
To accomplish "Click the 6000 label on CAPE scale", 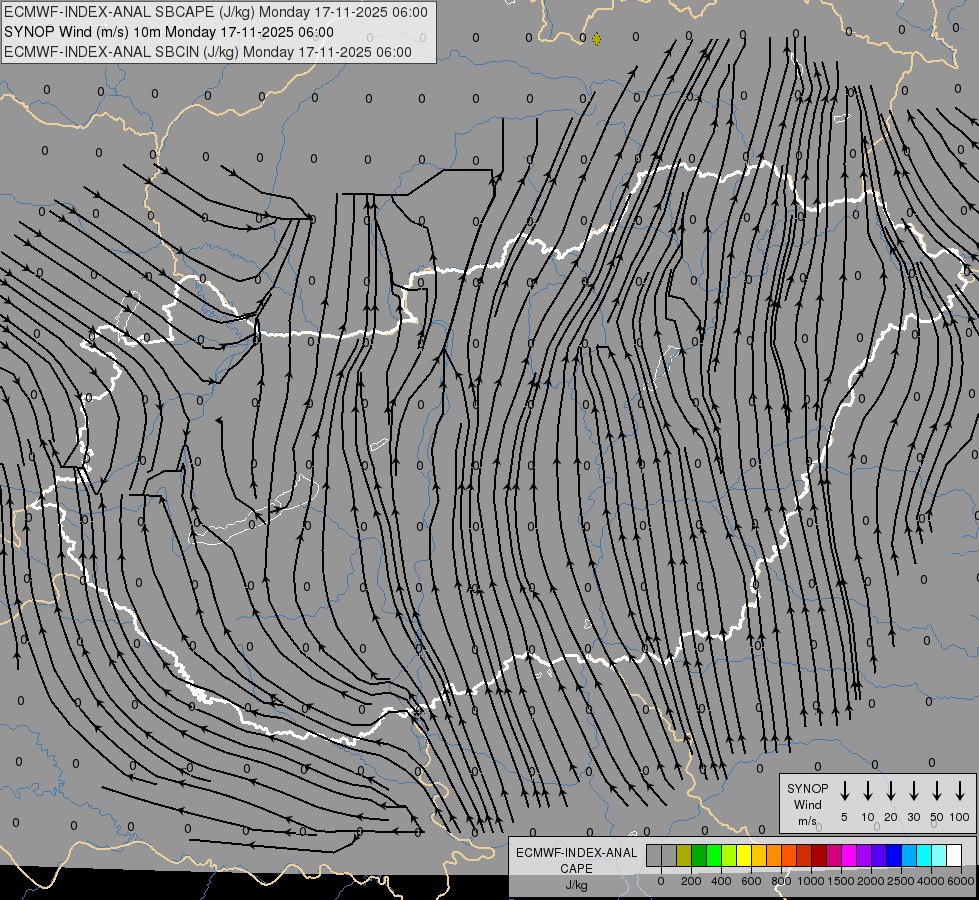I will (961, 881).
